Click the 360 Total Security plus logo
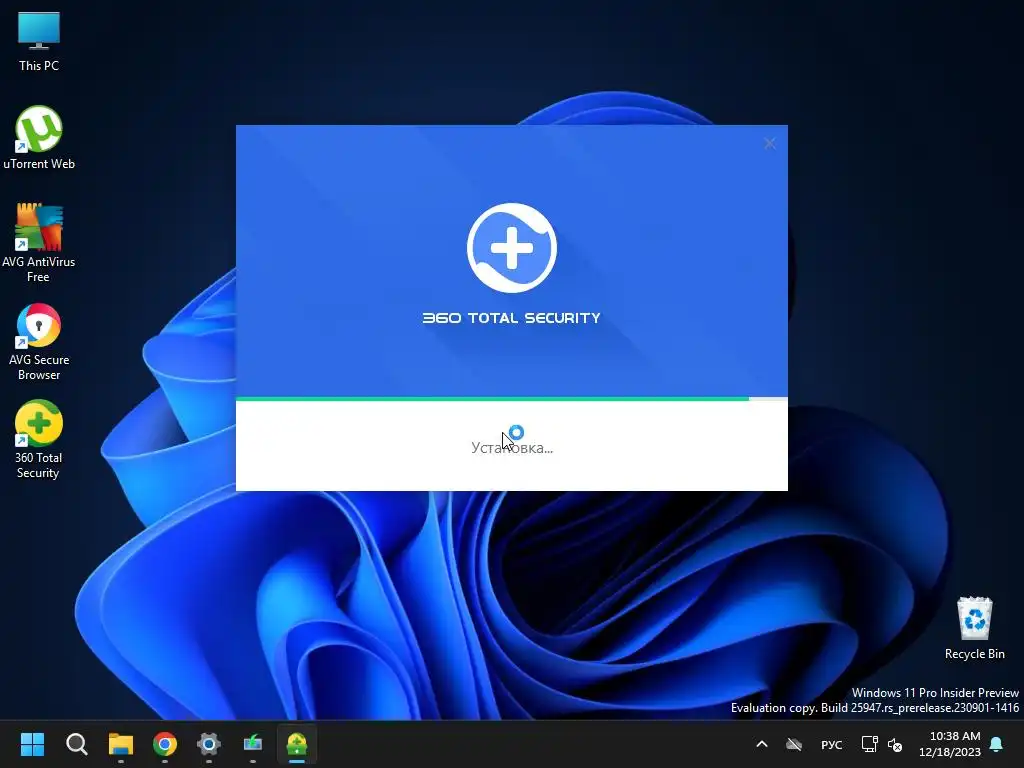The height and width of the screenshot is (768, 1024). 512,248
